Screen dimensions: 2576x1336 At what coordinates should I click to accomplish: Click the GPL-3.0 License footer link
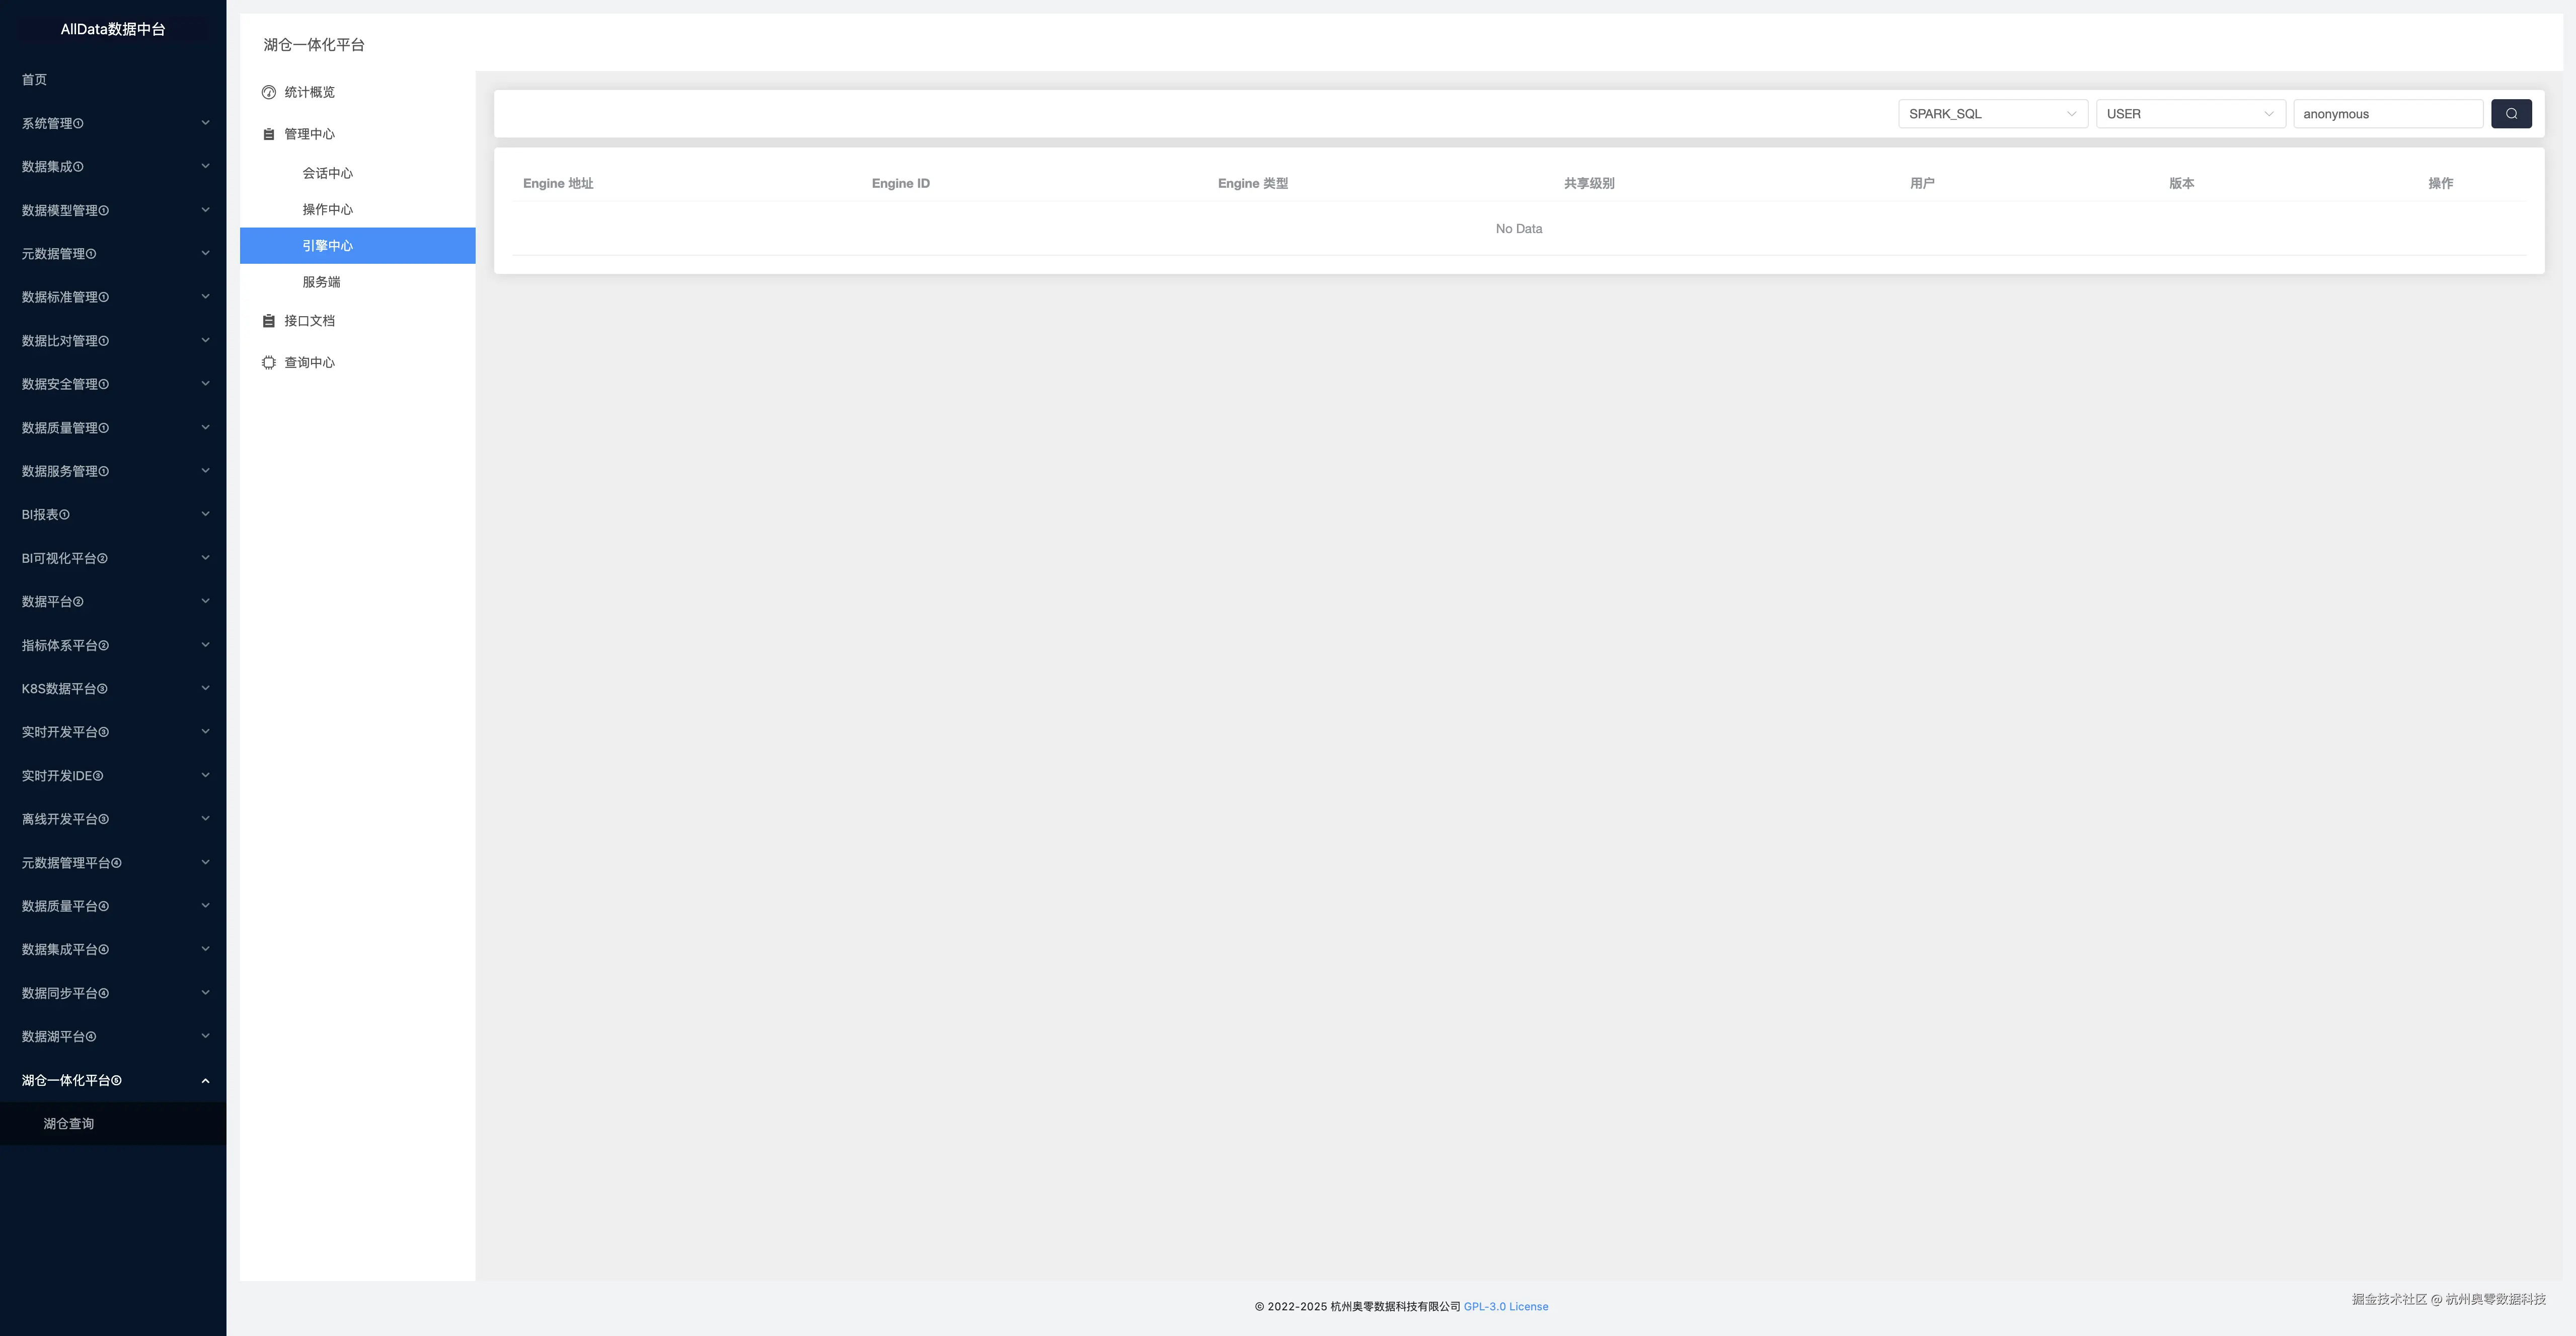(1505, 1307)
